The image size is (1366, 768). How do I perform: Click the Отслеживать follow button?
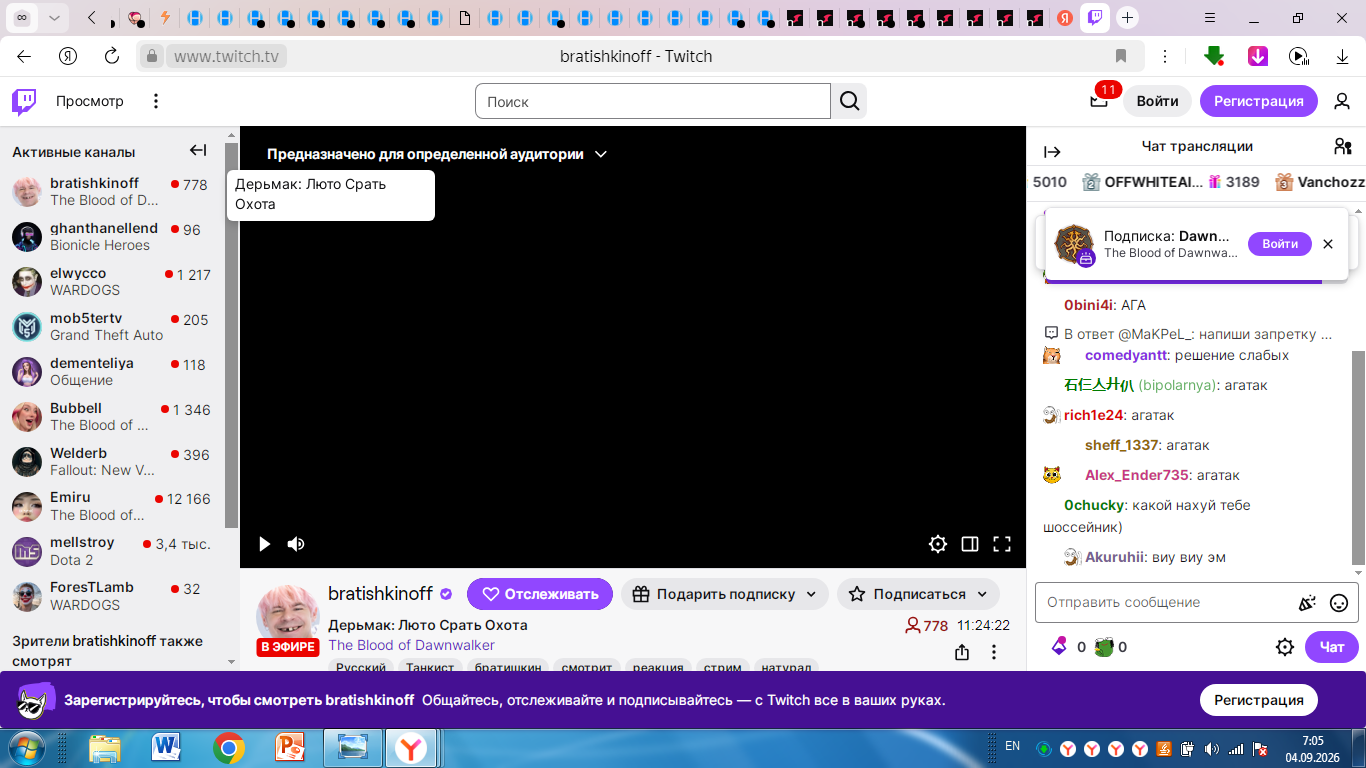pyautogui.click(x=540, y=594)
